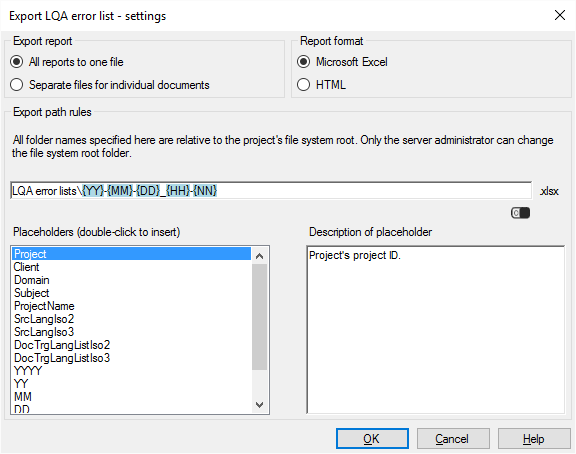576x454 pixels.
Task: Click the placeholder description text box
Action: coord(436,330)
